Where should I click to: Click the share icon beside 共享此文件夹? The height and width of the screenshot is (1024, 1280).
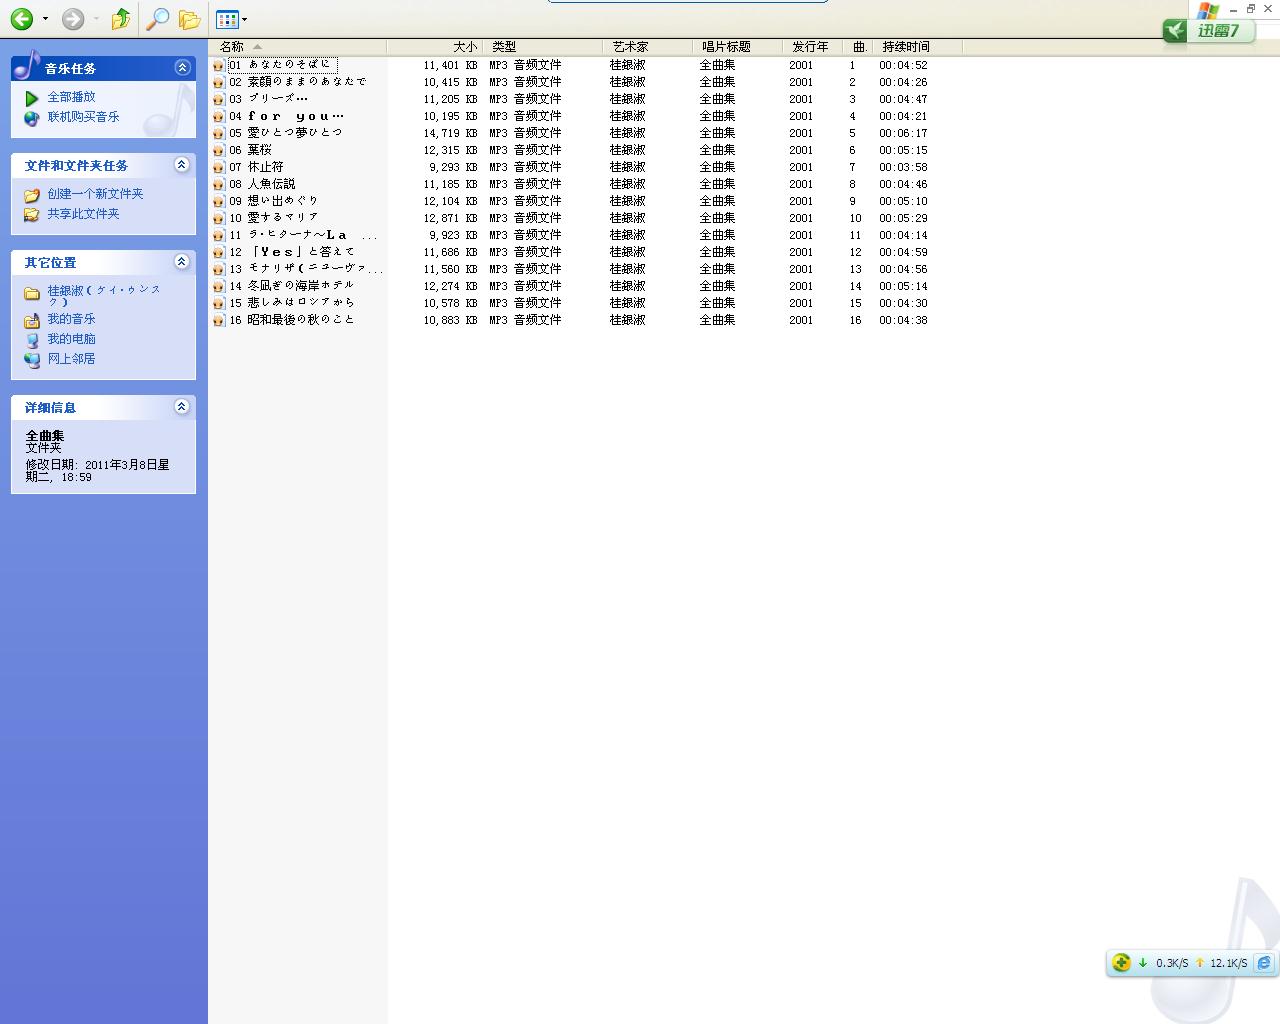pyautogui.click(x=32, y=215)
